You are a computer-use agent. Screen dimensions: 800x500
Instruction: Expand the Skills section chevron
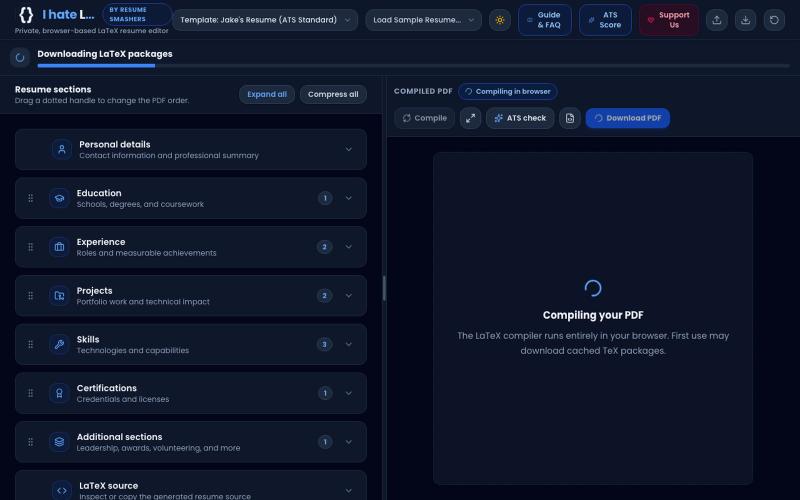click(348, 344)
